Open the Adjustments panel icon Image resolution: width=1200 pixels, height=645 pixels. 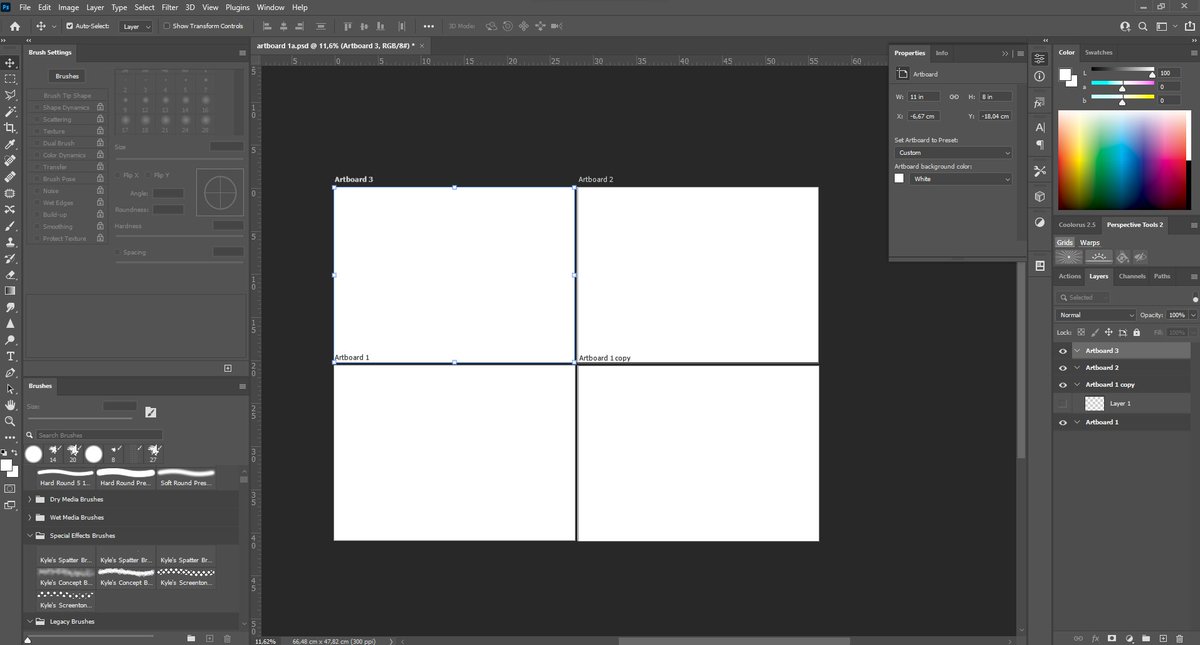(1040, 222)
